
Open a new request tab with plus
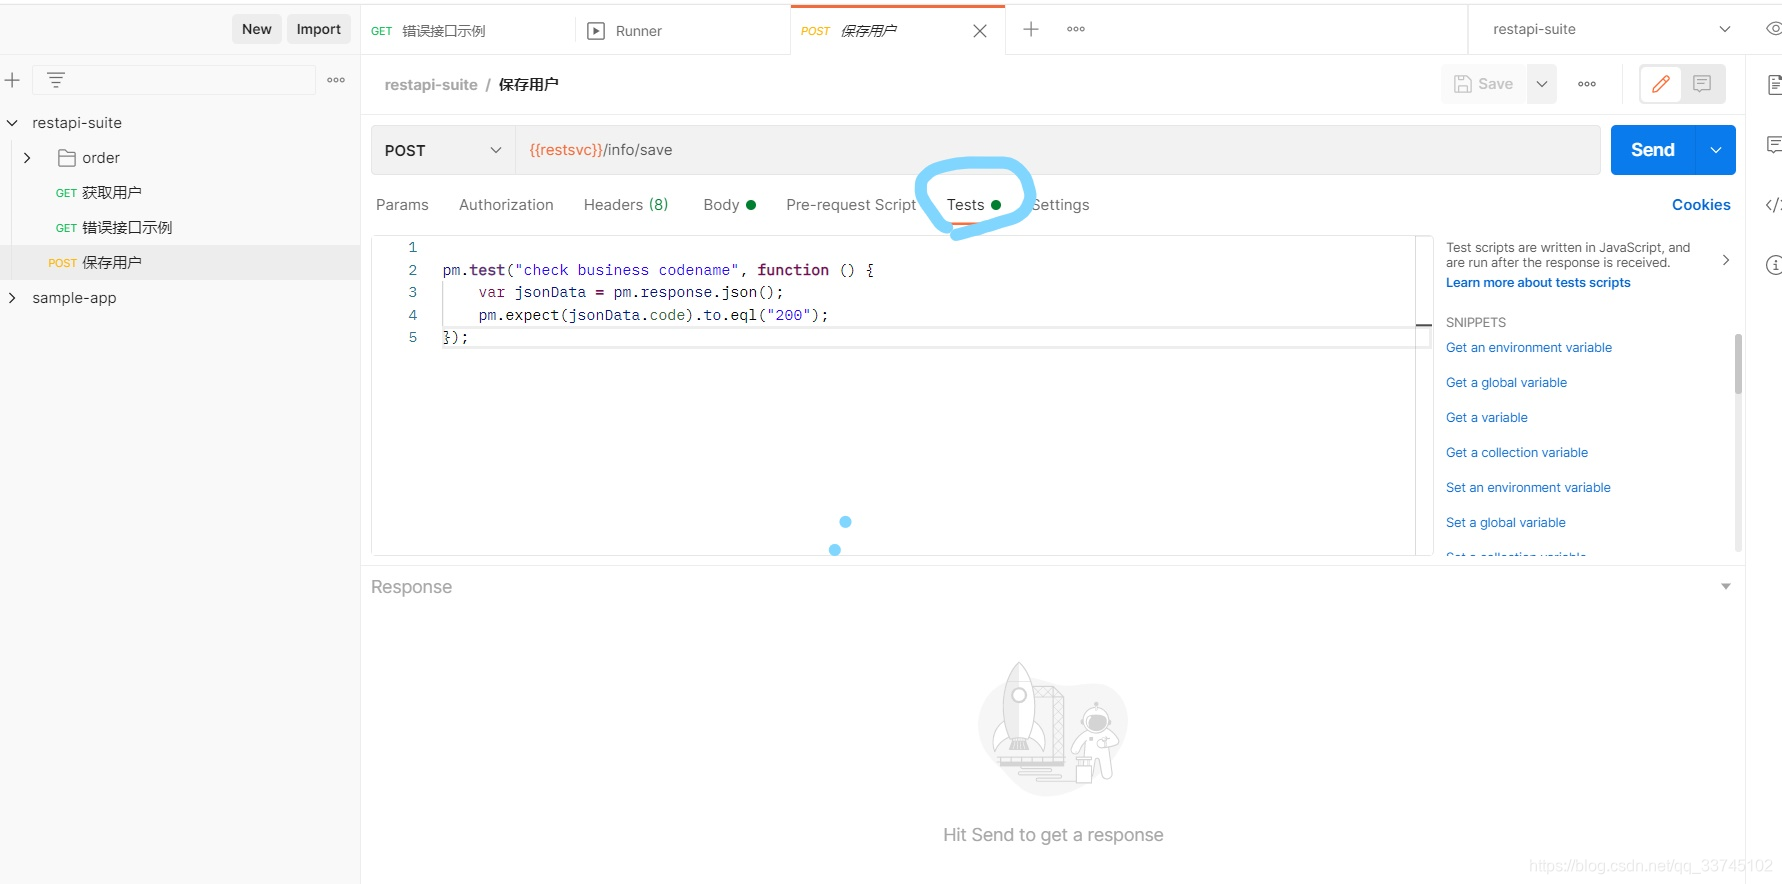pos(1031,29)
